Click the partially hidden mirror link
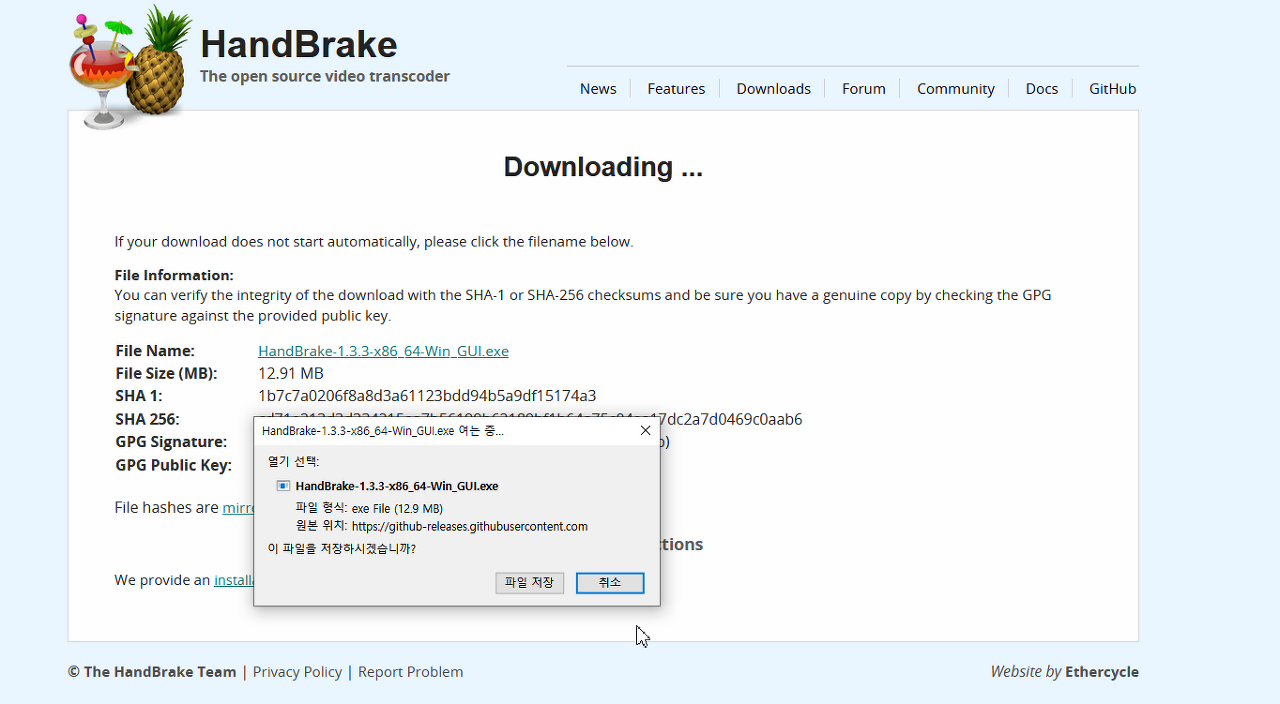 (x=239, y=508)
